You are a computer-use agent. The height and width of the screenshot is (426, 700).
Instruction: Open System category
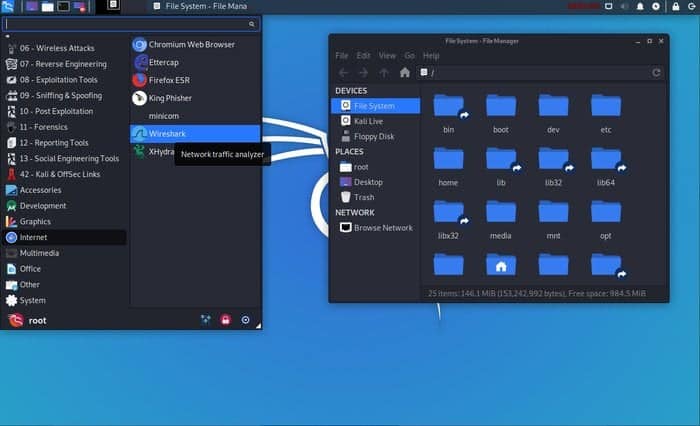tap(65, 301)
